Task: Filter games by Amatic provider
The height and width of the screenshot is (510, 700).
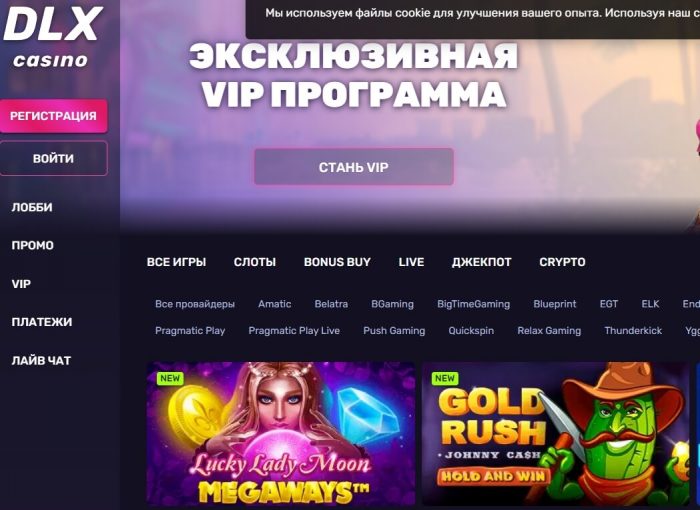Action: (275, 304)
